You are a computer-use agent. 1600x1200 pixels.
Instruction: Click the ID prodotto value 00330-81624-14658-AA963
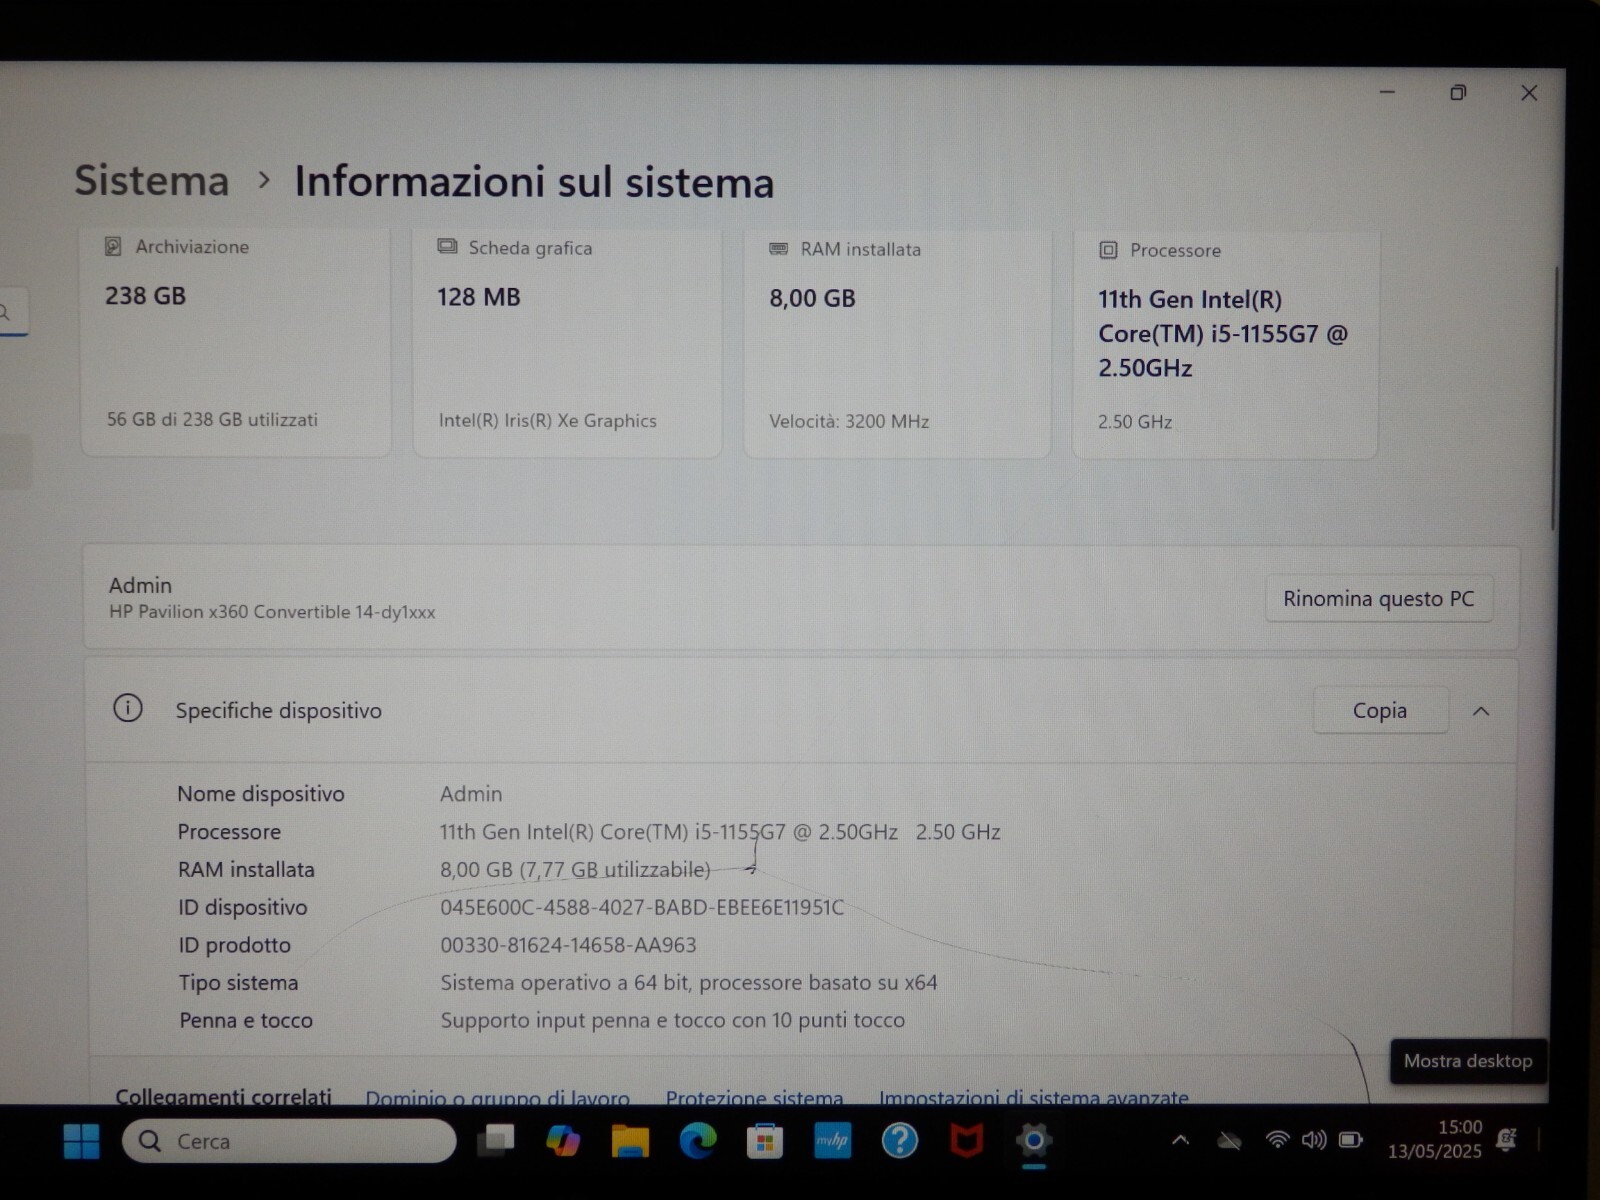568,945
